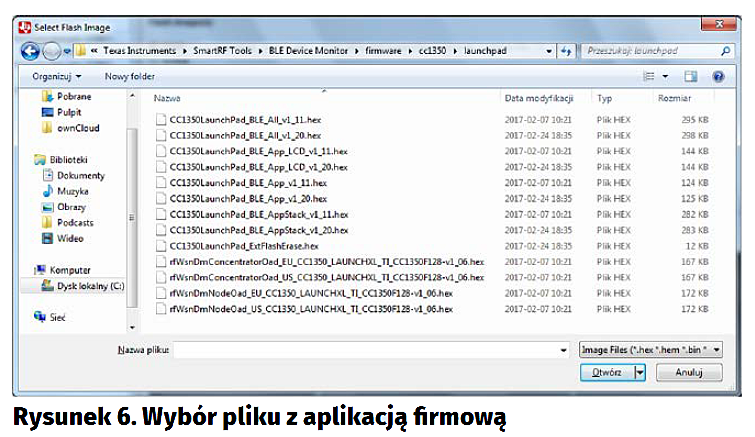
Task: Sort by Data modyfikacji column header
Action: point(538,99)
